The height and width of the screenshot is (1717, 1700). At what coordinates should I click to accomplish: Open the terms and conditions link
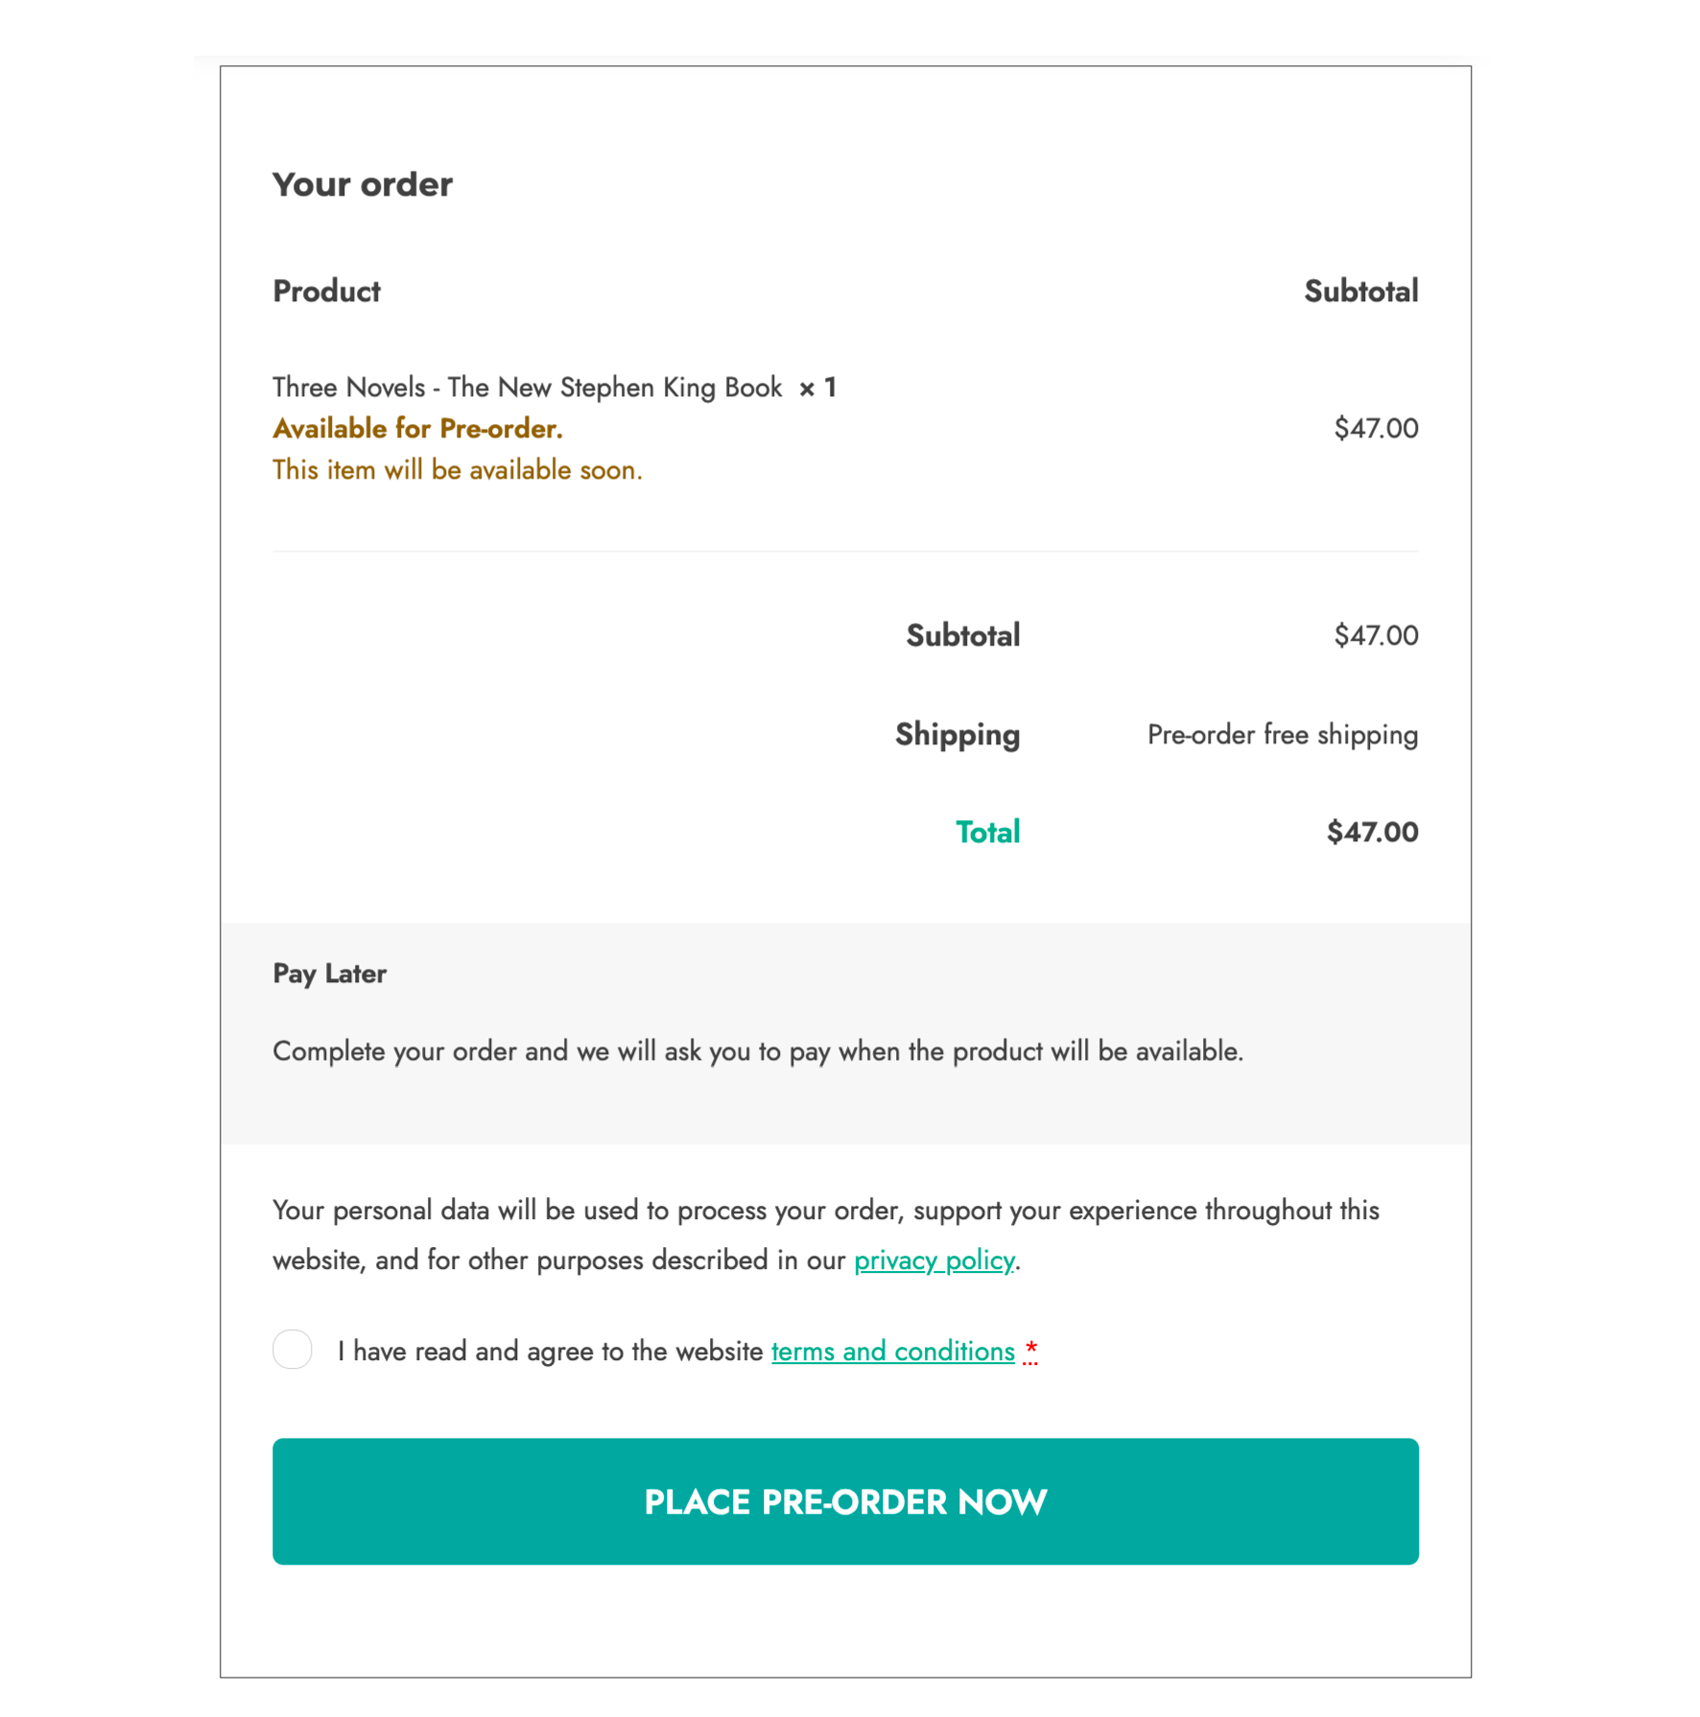click(892, 1351)
